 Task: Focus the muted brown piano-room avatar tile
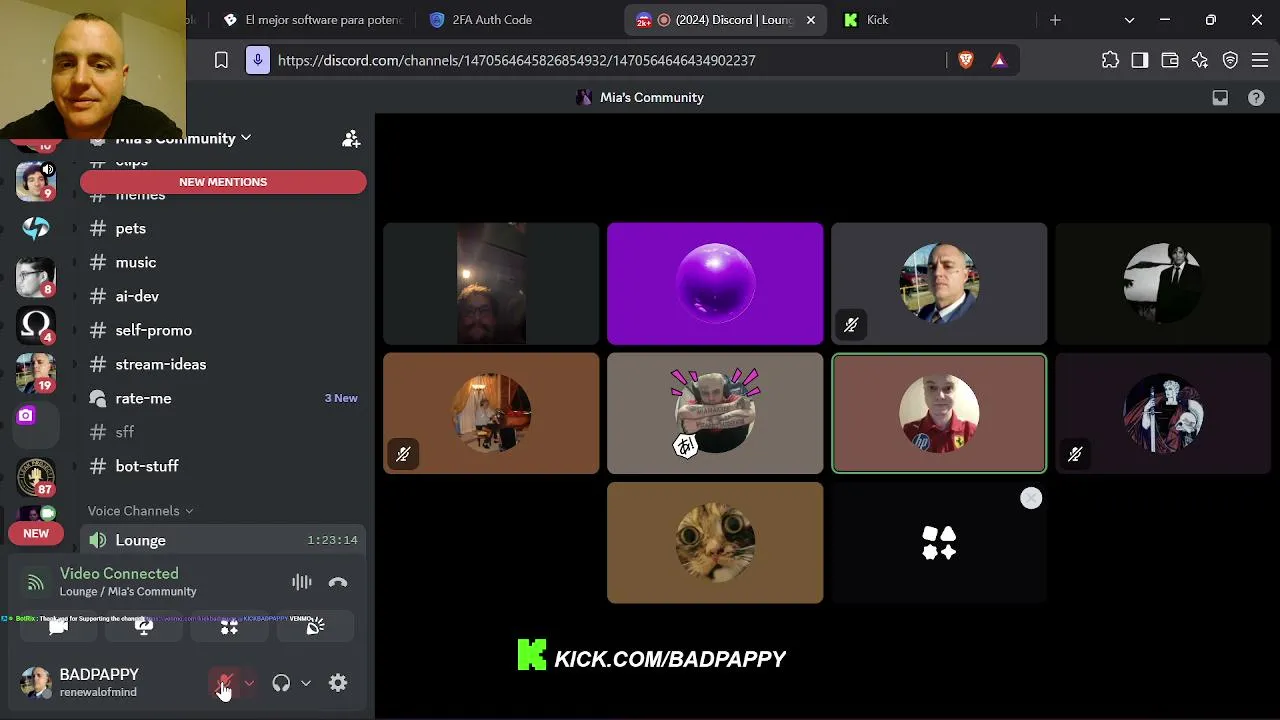click(491, 413)
